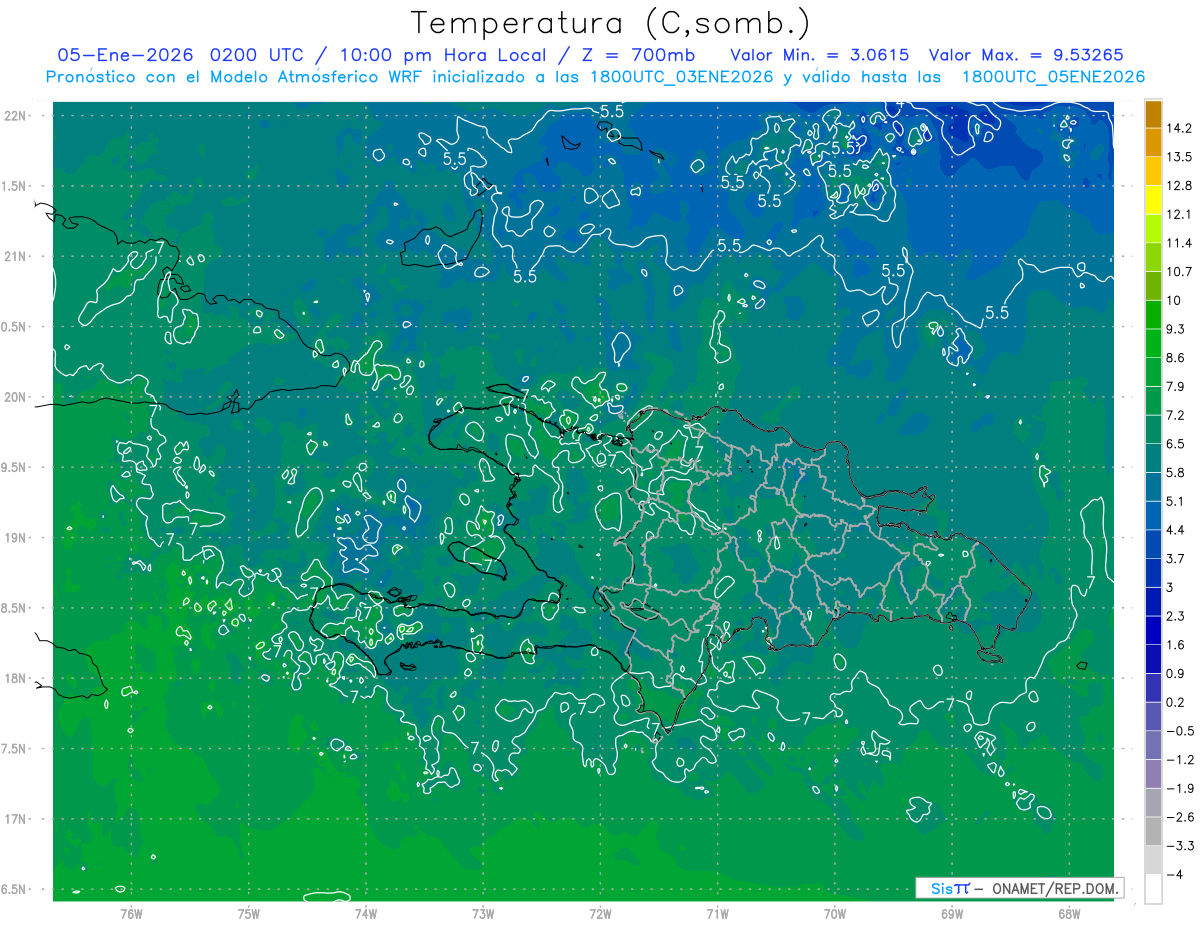This screenshot has height=927, width=1200.
Task: Click the 1.6 value on the color scale
Action: 1176,645
